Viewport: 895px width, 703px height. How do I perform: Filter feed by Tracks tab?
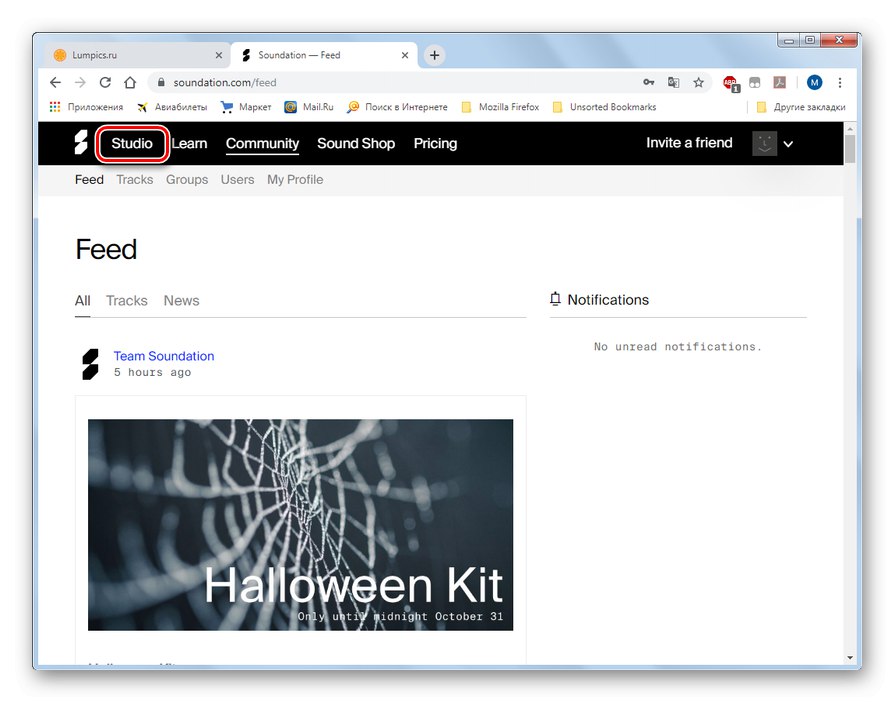pos(127,301)
